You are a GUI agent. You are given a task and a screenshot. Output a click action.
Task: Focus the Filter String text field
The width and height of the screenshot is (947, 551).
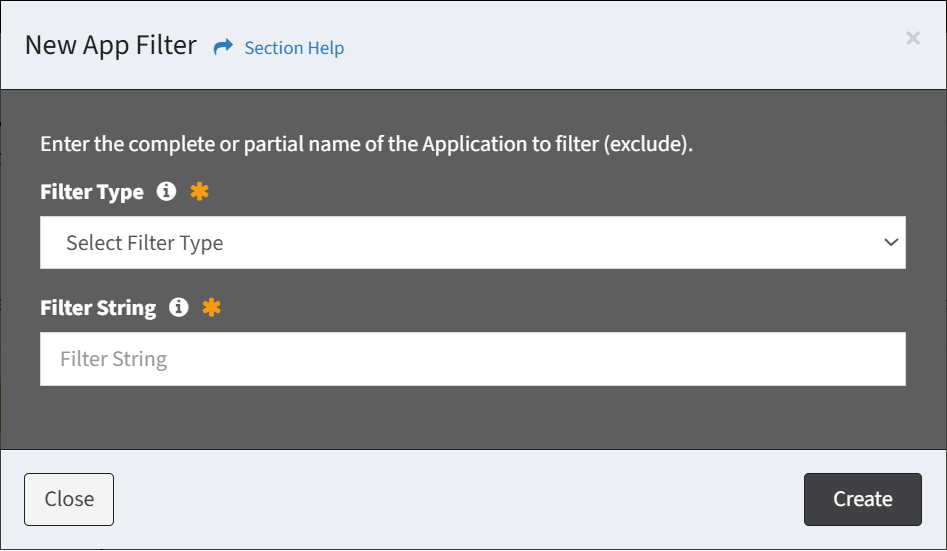point(472,359)
